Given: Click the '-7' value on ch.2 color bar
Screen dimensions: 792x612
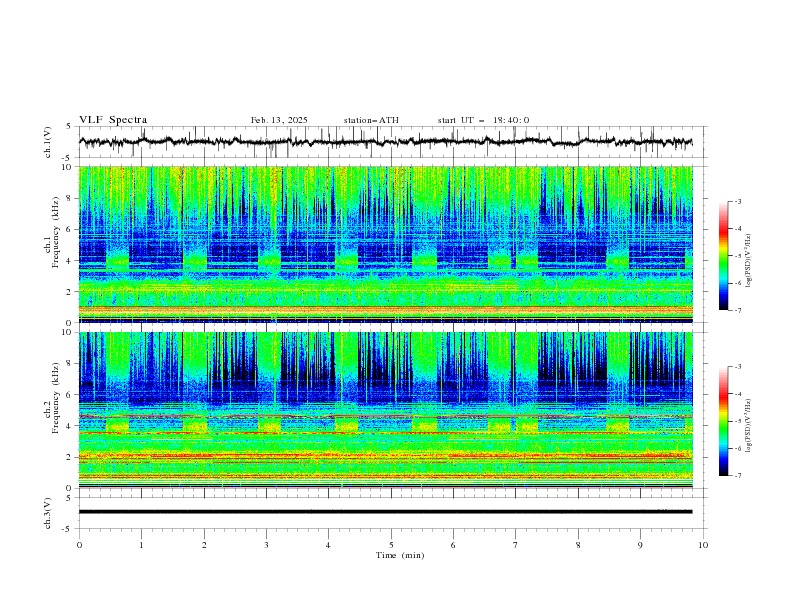Looking at the screenshot, I should point(737,476).
